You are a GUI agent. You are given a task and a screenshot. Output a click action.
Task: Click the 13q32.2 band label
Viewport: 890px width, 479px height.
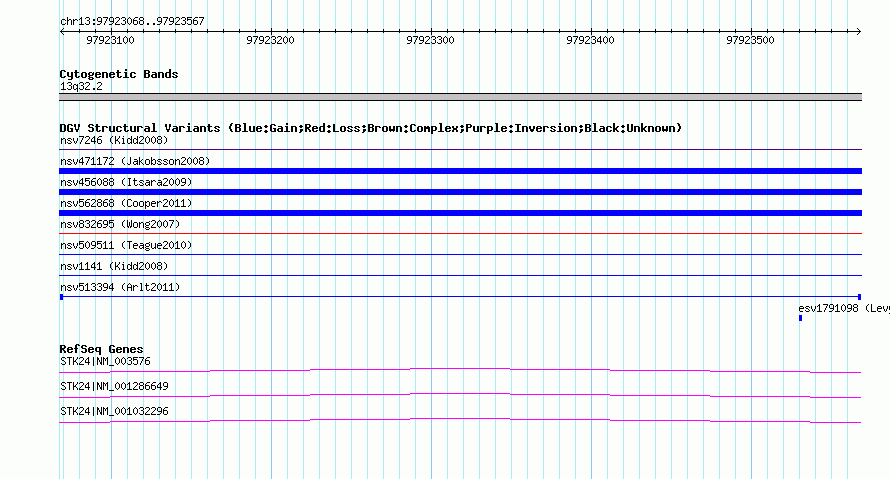81,86
